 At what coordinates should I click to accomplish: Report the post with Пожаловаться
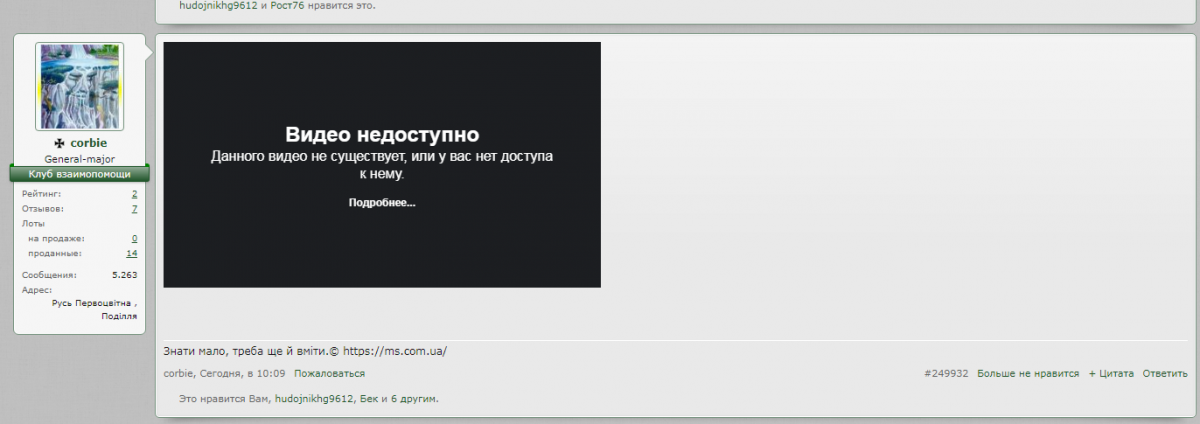[329, 373]
